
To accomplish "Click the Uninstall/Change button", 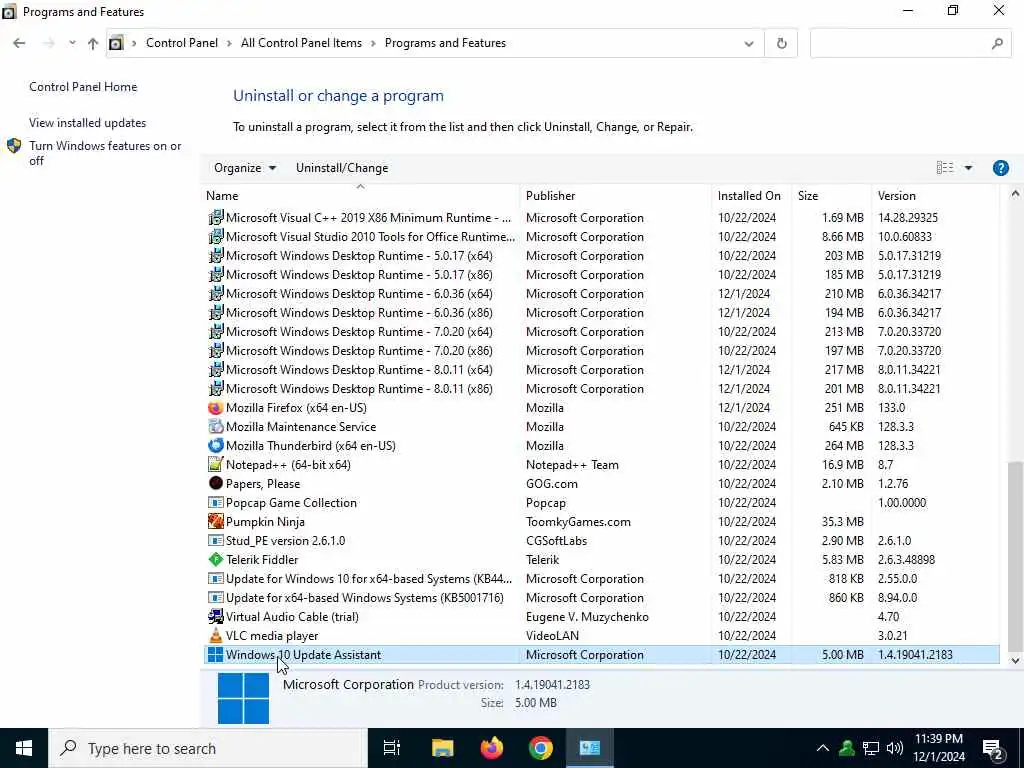I will click(x=342, y=168).
